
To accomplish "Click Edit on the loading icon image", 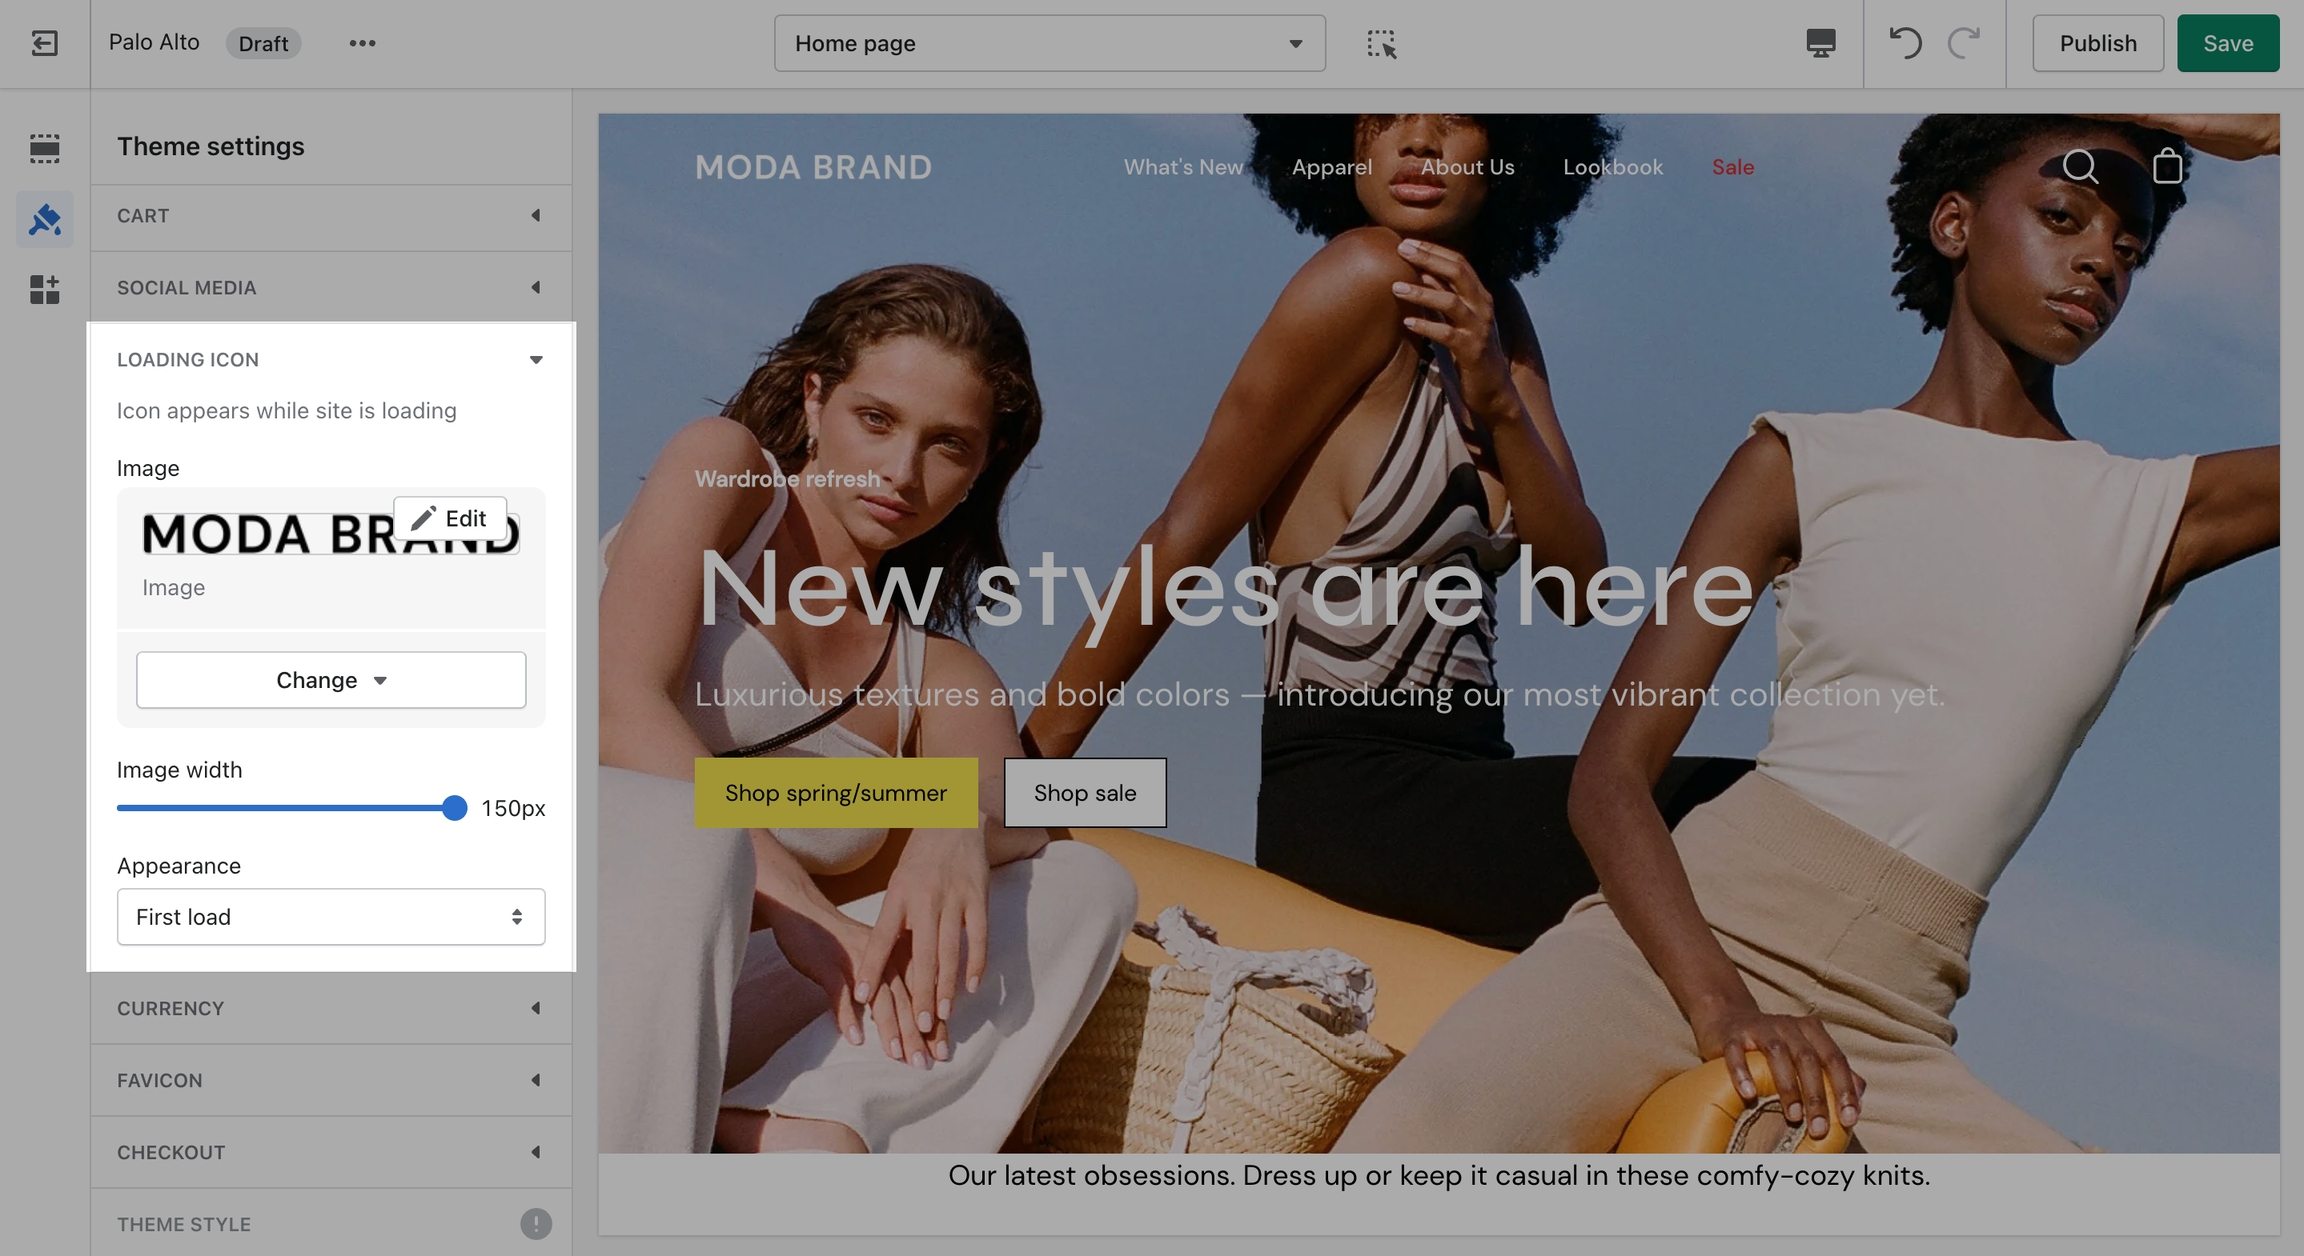I will tap(450, 518).
